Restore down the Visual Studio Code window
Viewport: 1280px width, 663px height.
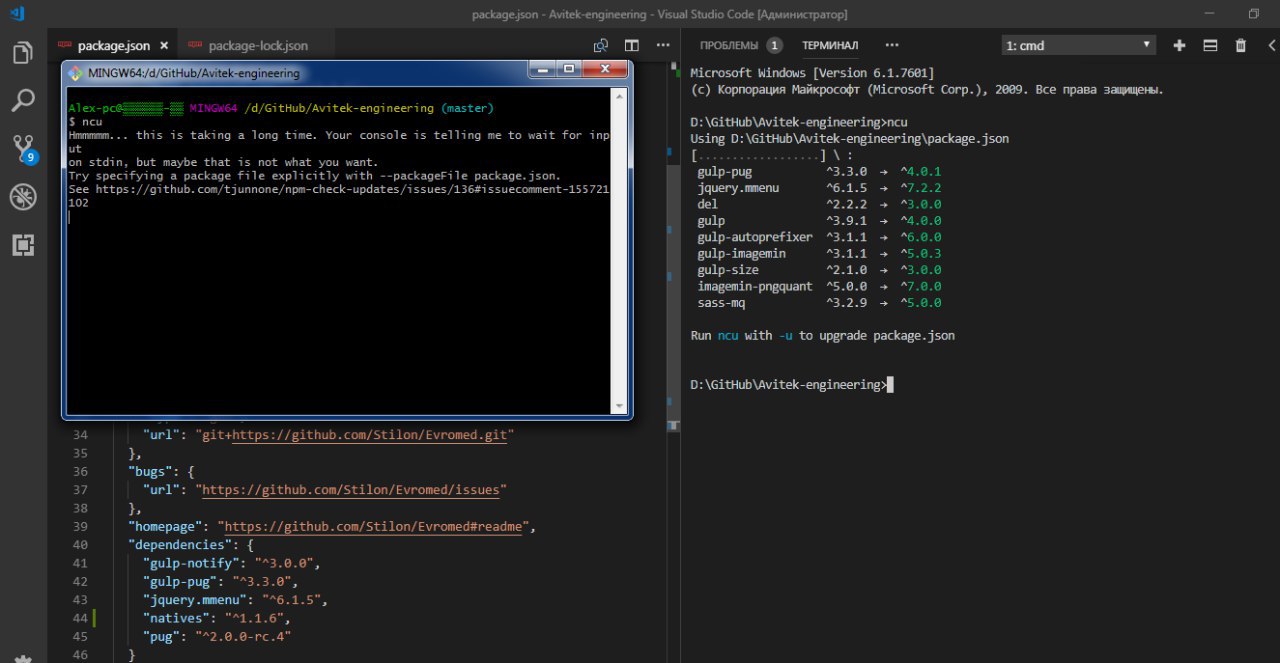point(1254,14)
